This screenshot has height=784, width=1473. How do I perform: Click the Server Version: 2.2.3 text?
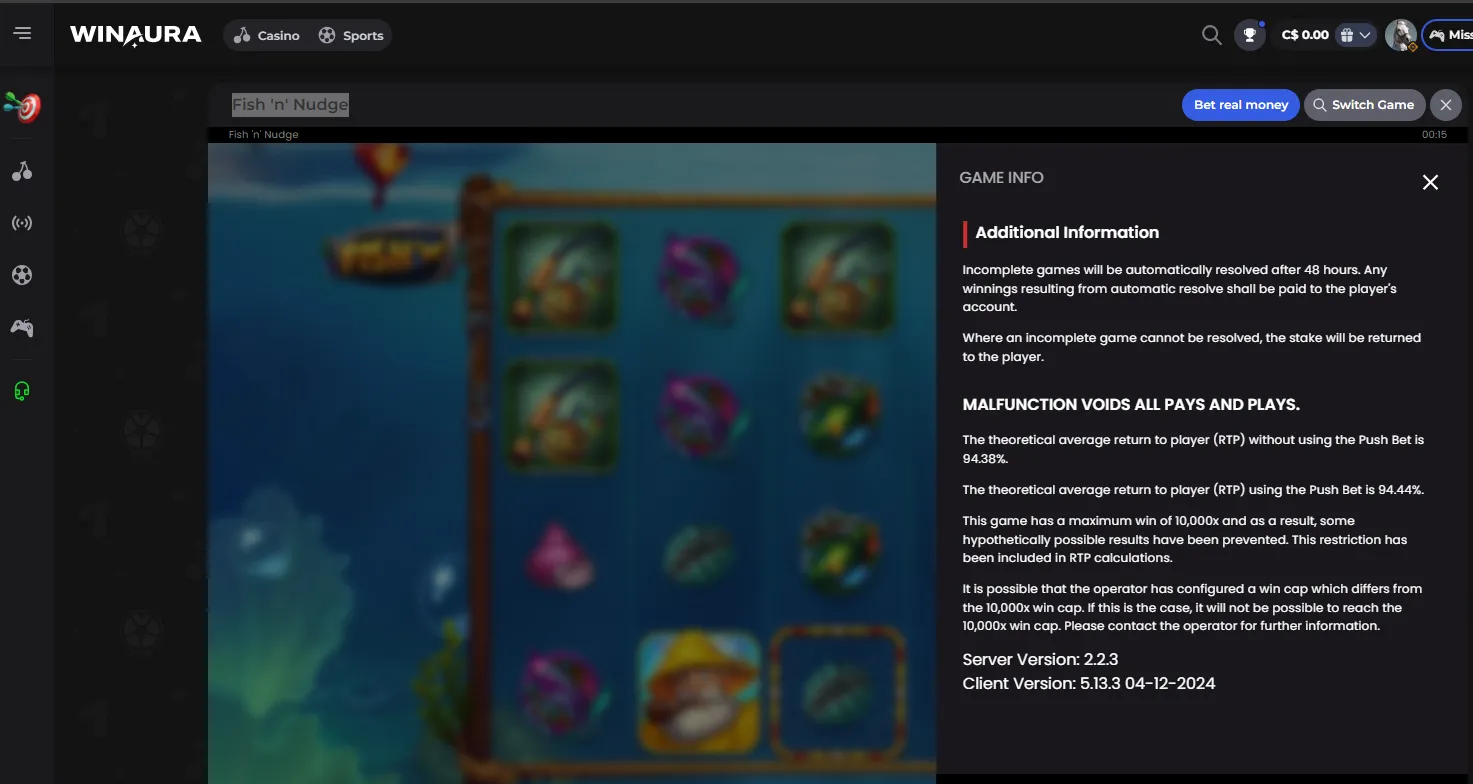click(x=1040, y=660)
